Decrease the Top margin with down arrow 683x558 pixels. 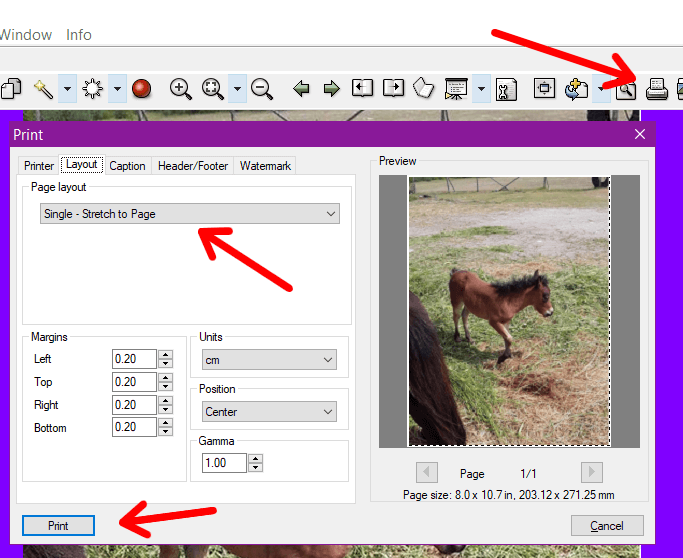(166, 386)
